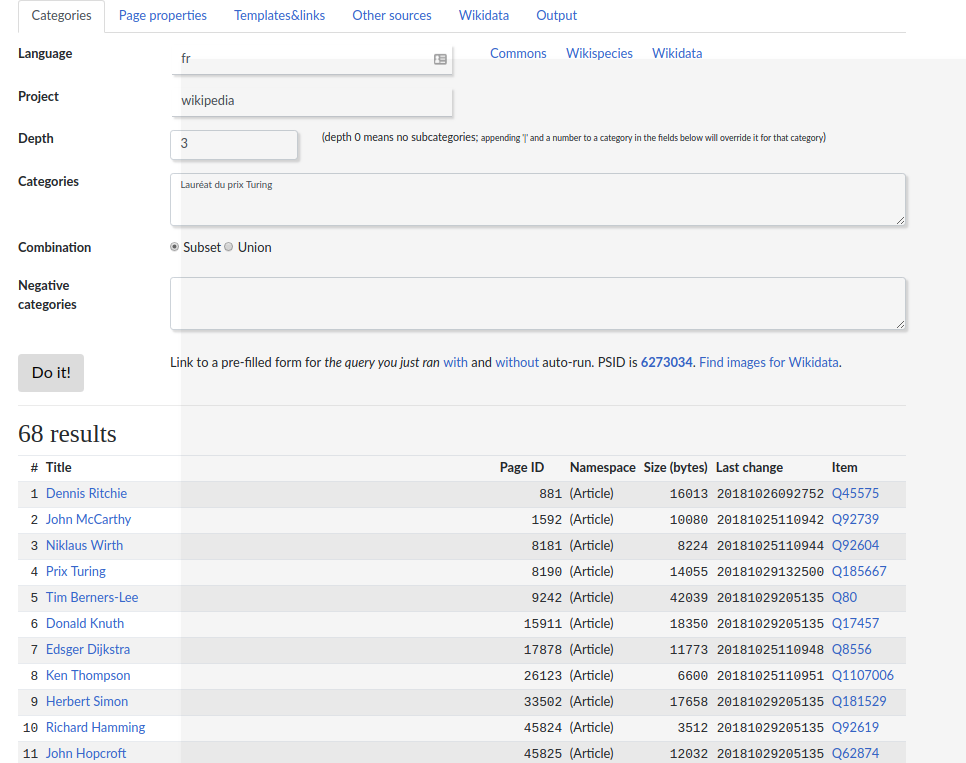The image size is (966, 763).
Task: Go to the Other sources tab
Action: [392, 16]
